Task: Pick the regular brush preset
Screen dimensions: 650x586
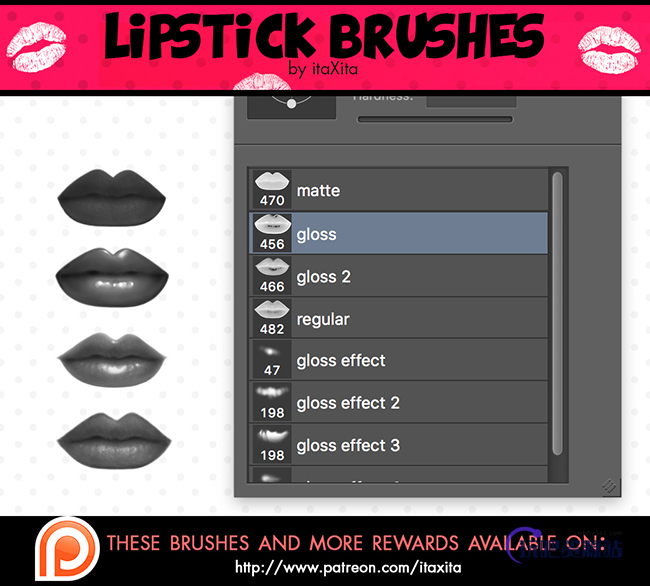Action: click(398, 318)
